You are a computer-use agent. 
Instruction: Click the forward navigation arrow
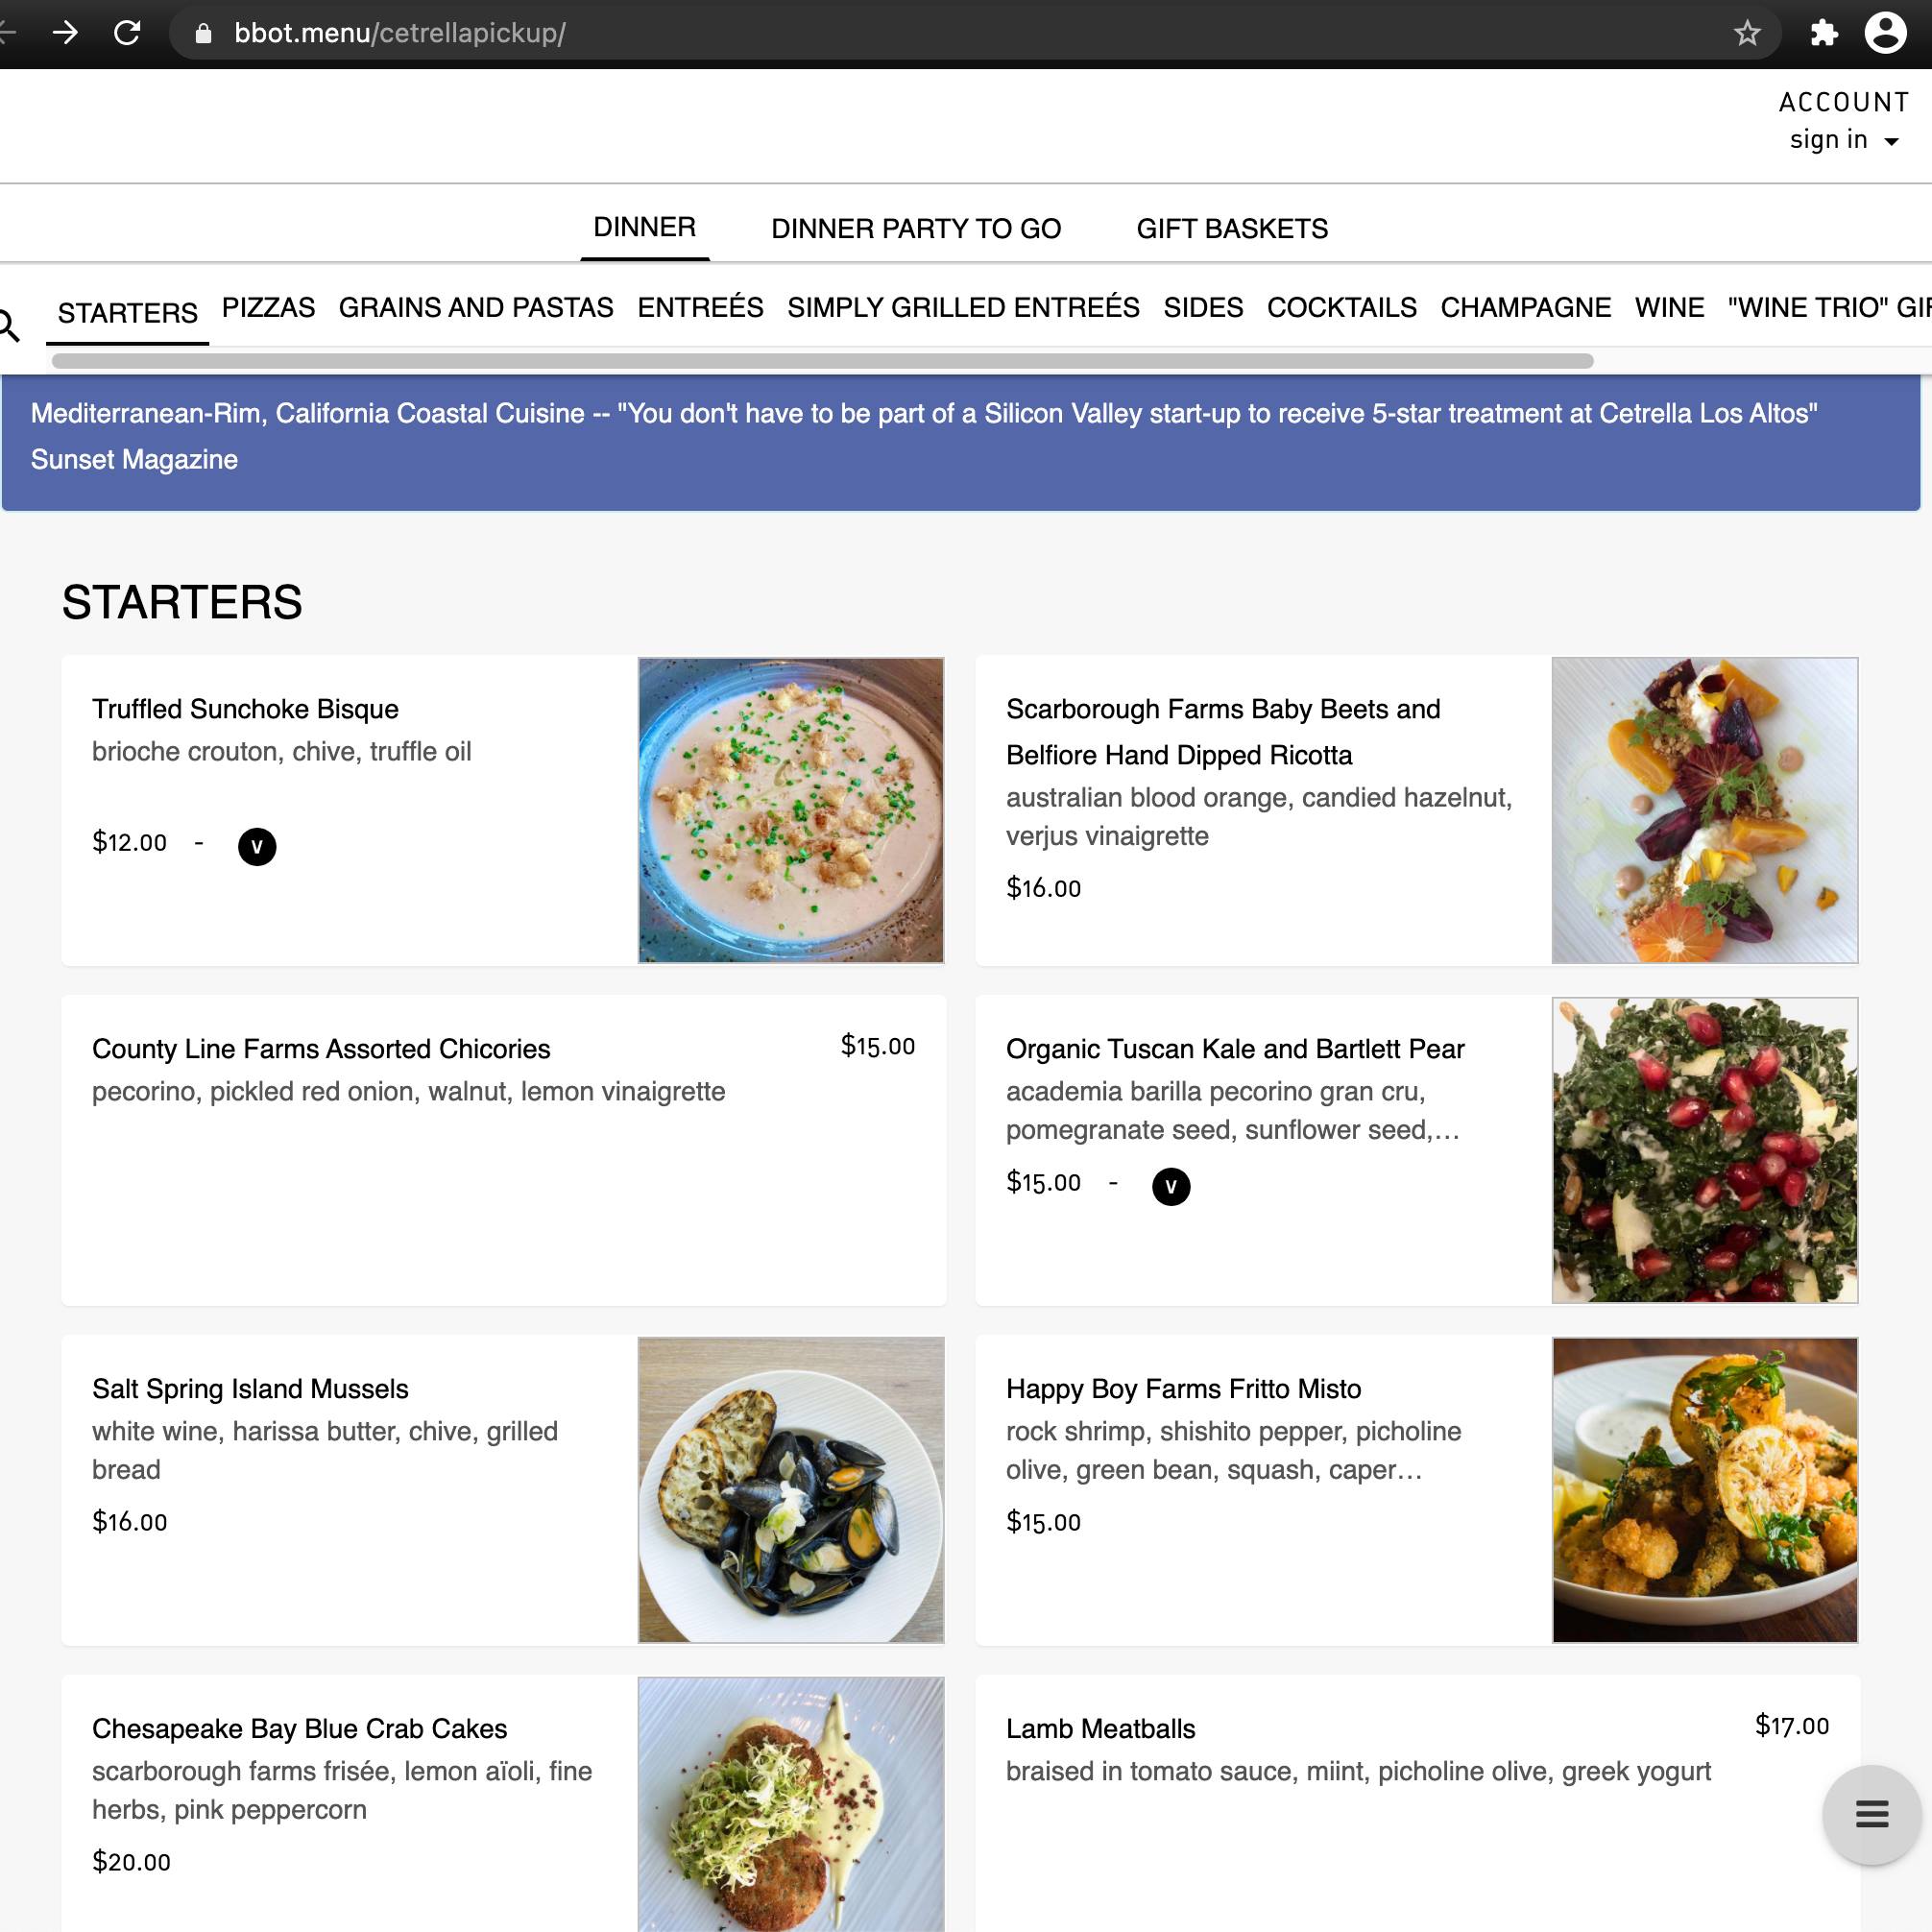click(x=65, y=33)
